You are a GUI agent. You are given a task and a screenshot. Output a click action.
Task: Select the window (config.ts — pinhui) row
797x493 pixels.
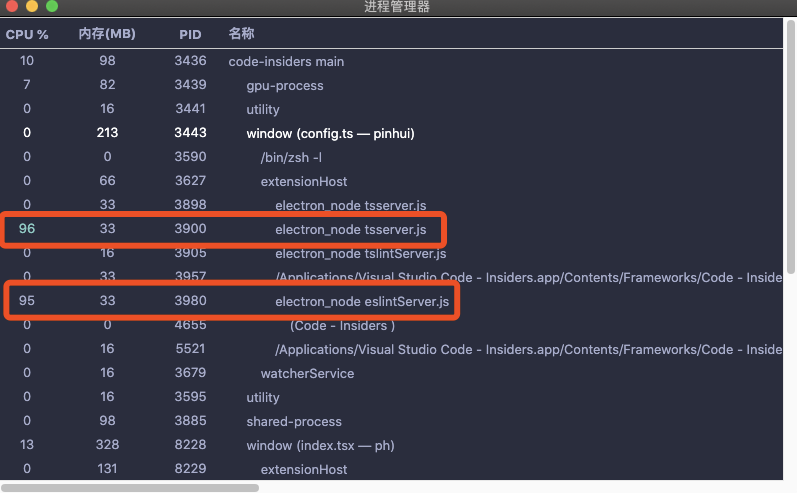pyautogui.click(x=391, y=133)
